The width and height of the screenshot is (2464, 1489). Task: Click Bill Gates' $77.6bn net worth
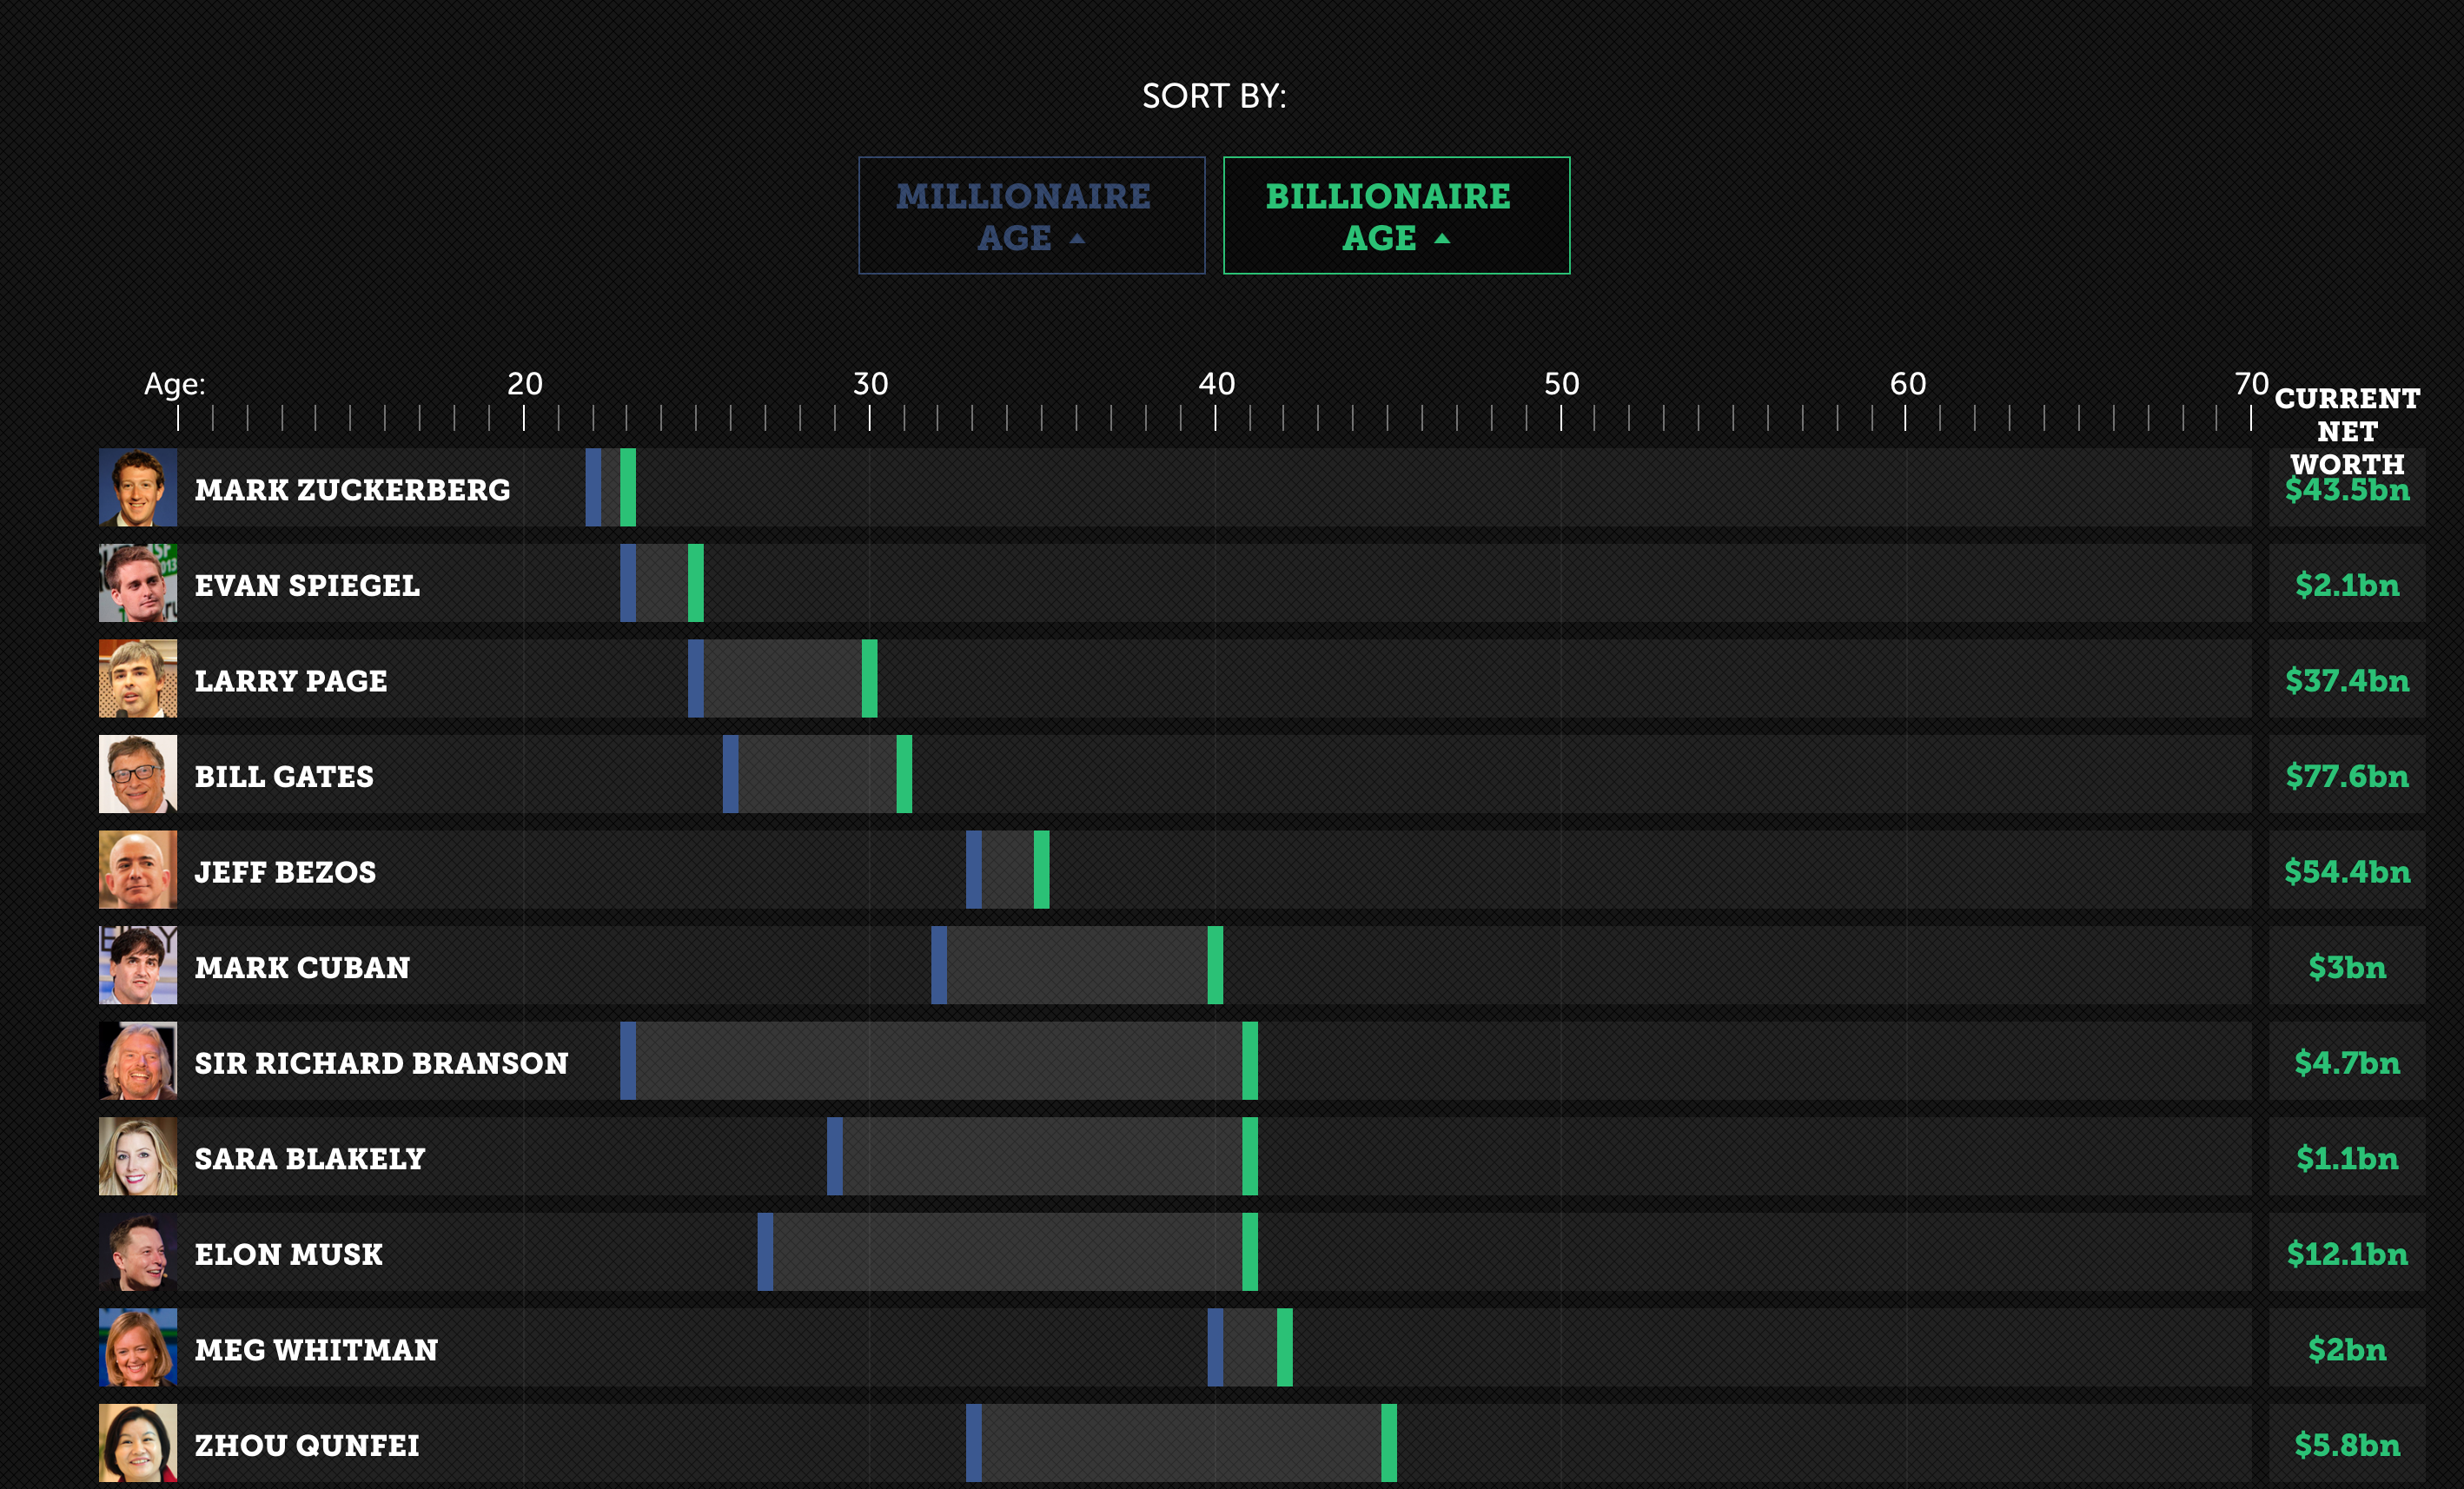point(2346,776)
